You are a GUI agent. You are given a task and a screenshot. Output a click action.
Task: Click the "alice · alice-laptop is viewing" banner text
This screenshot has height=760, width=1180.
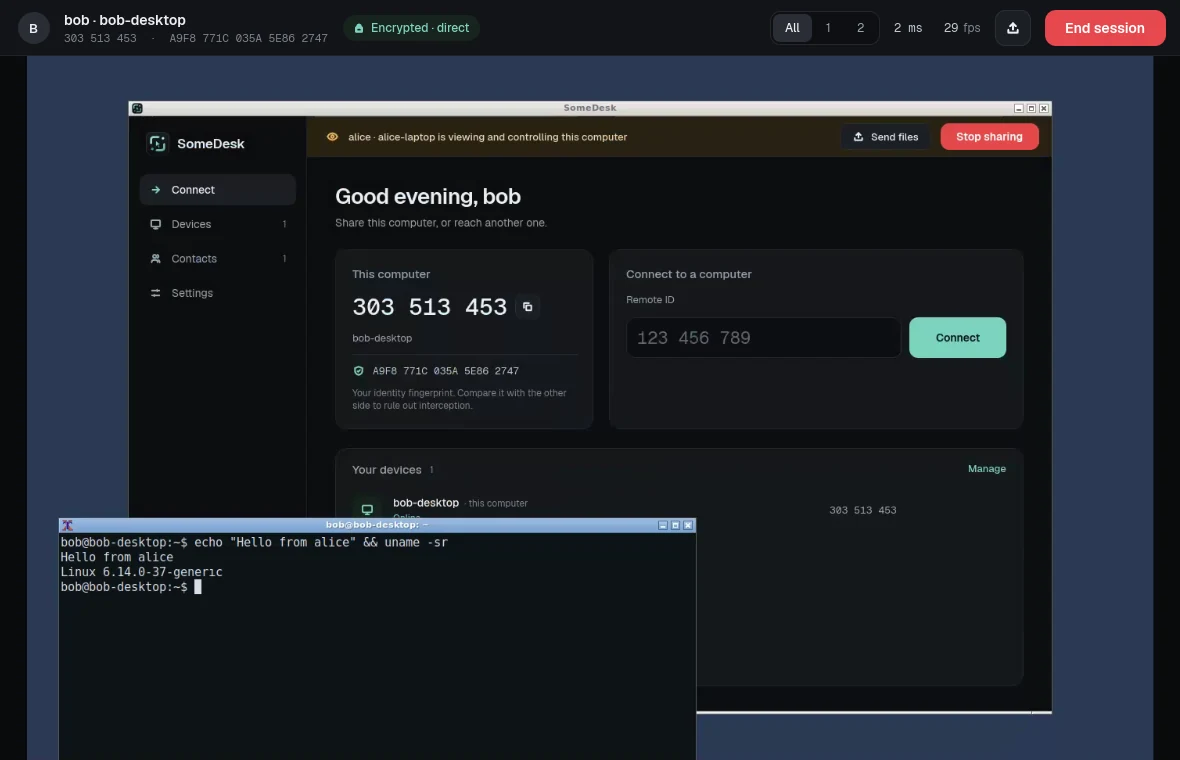coord(488,137)
